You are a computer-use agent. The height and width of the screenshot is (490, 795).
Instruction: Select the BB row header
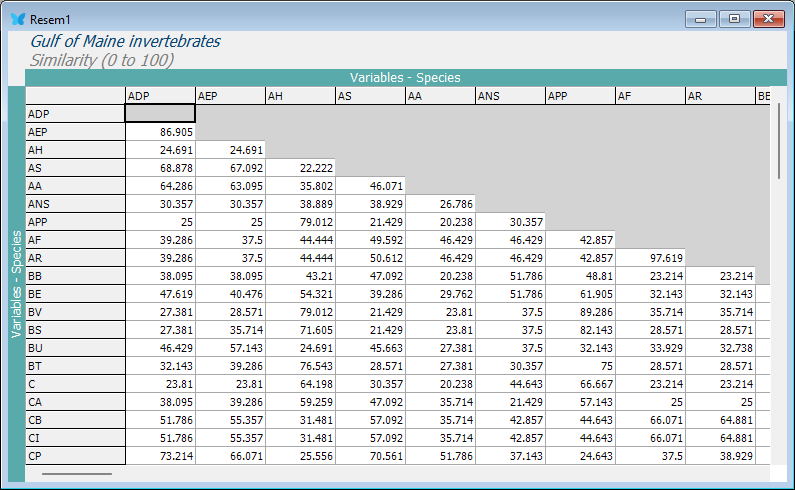tap(75, 276)
